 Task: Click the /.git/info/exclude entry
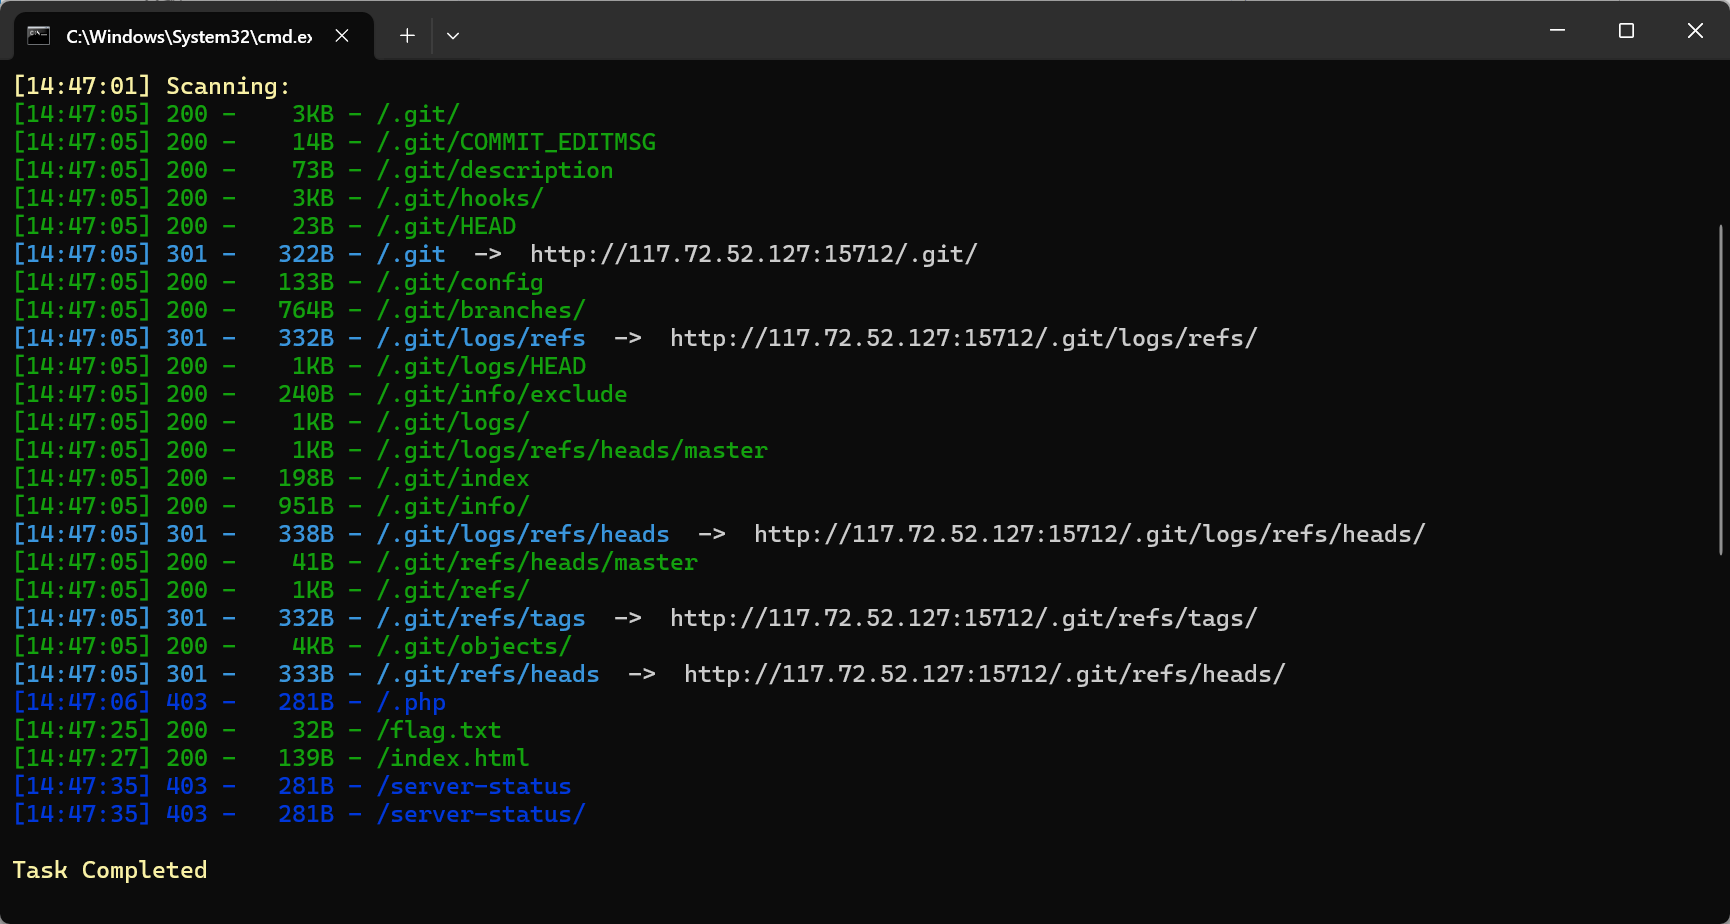click(502, 394)
